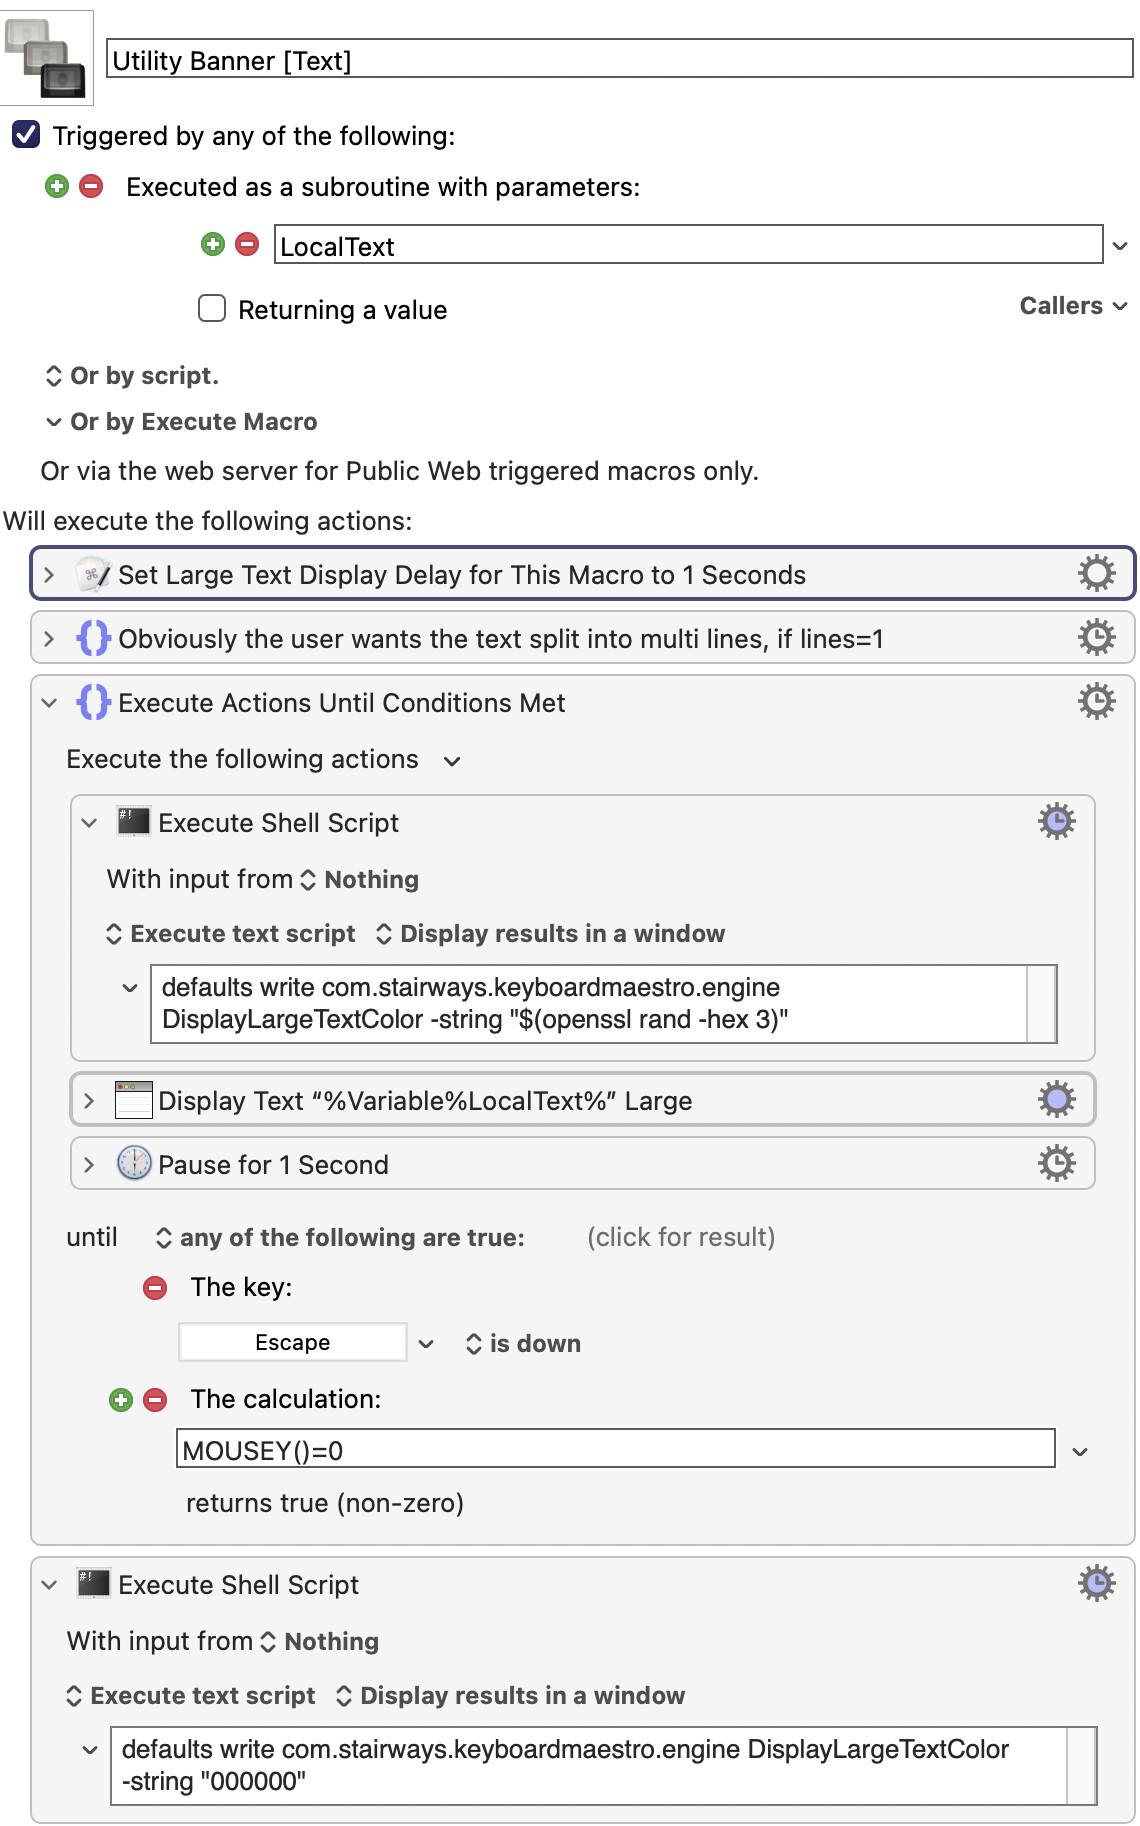Toggle the 'is down' key state selector
The width and height of the screenshot is (1140, 1826).
523,1343
